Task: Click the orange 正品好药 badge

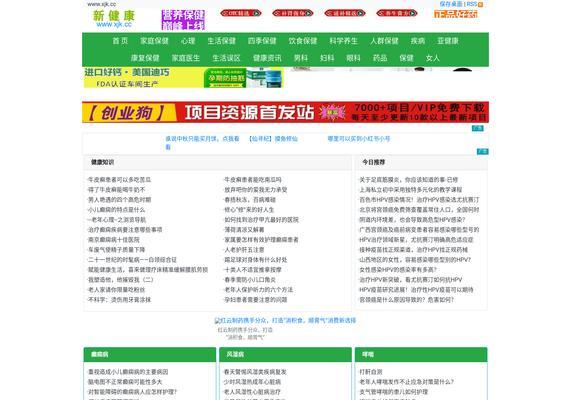Action: 456,14
